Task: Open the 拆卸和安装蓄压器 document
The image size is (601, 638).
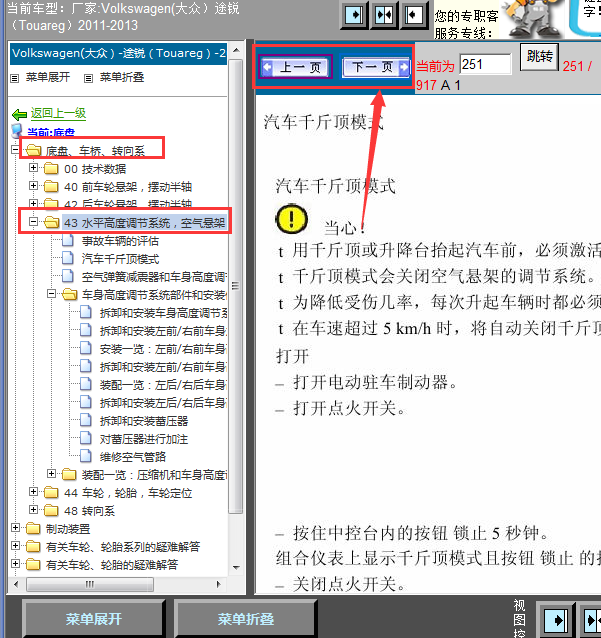Action: click(144, 421)
